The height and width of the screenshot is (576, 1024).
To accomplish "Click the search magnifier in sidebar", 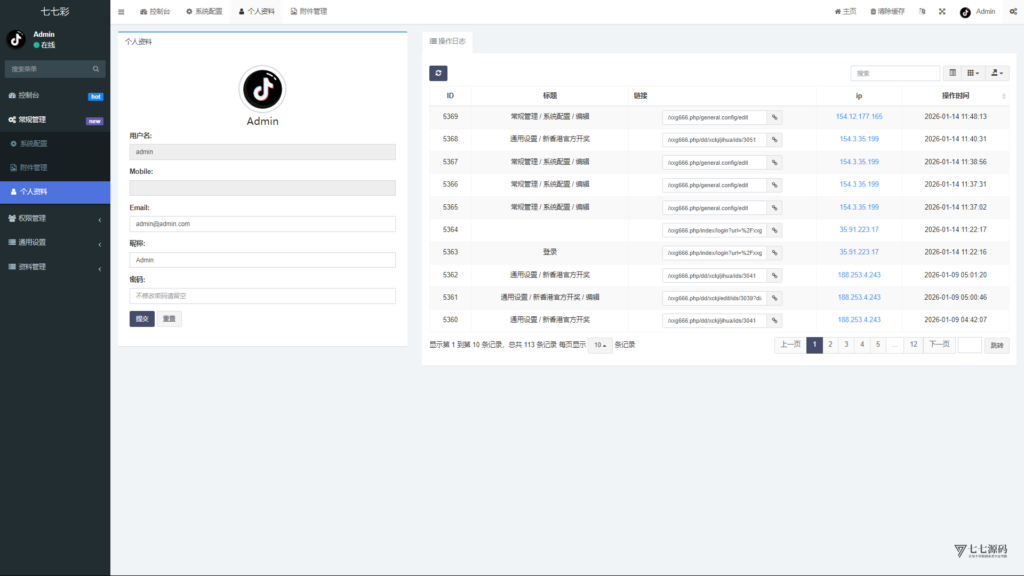I will 96,69.
